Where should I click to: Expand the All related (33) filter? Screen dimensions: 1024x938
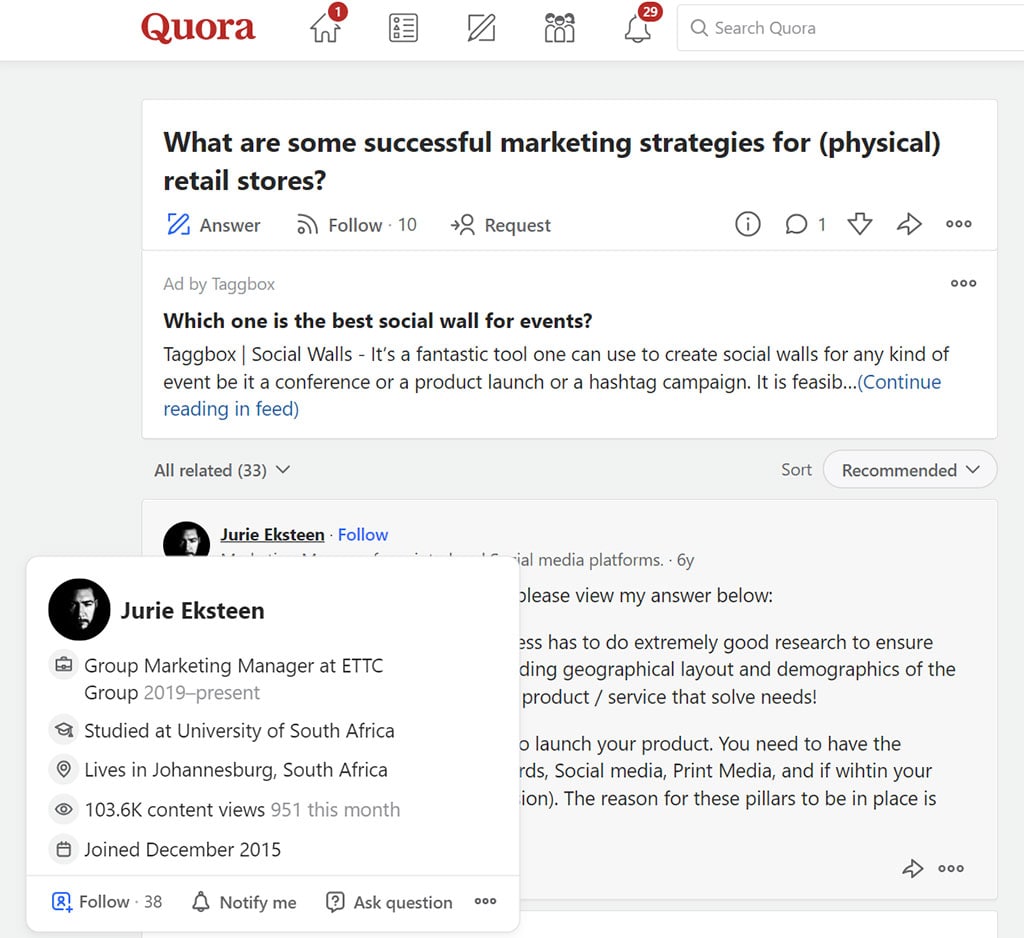point(222,470)
